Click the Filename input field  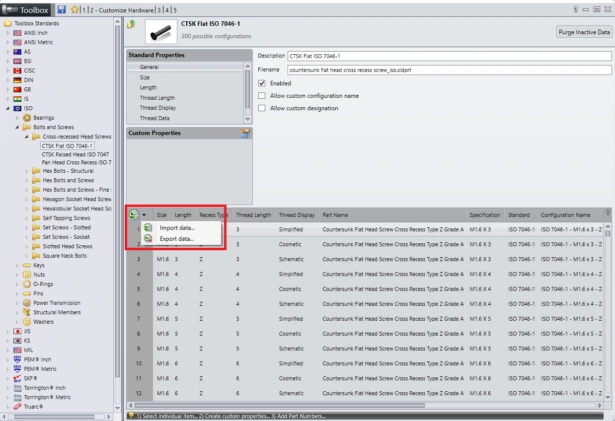point(449,70)
